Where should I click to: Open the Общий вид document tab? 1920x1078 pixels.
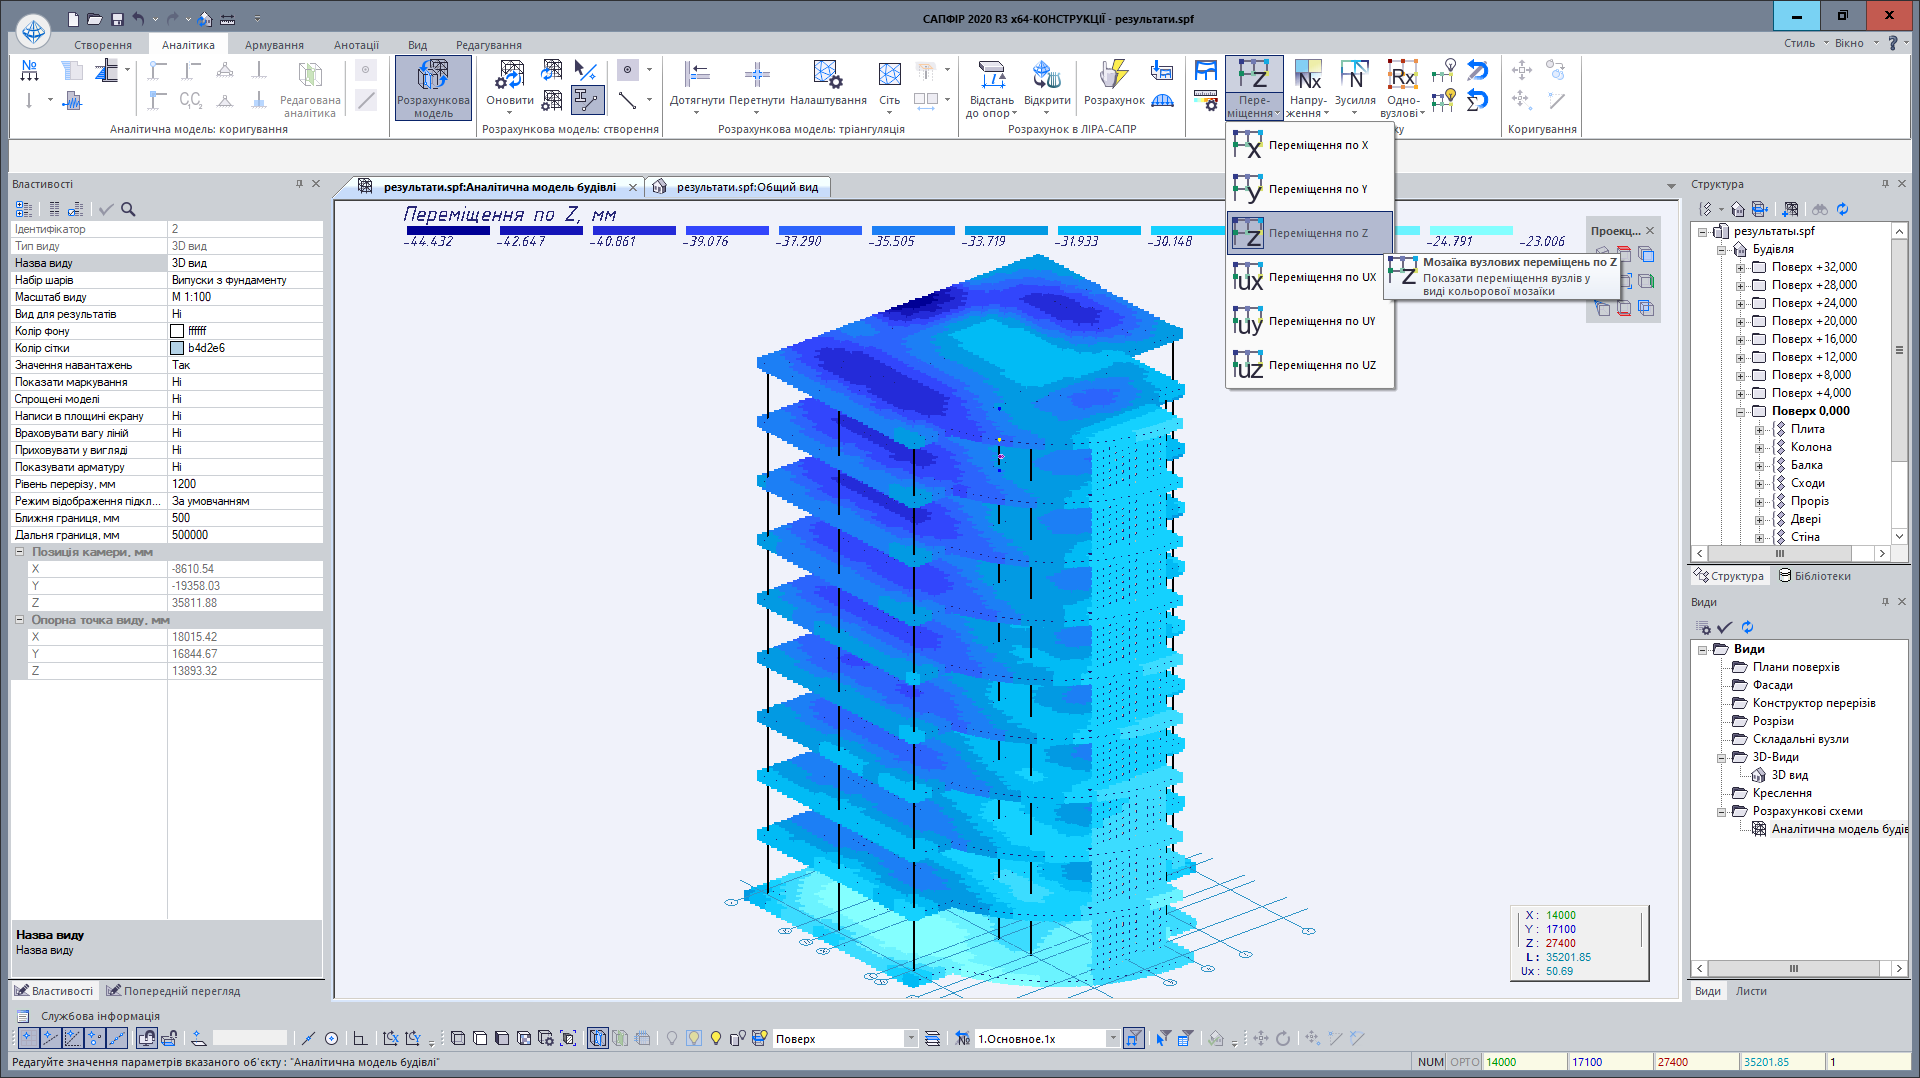746,187
